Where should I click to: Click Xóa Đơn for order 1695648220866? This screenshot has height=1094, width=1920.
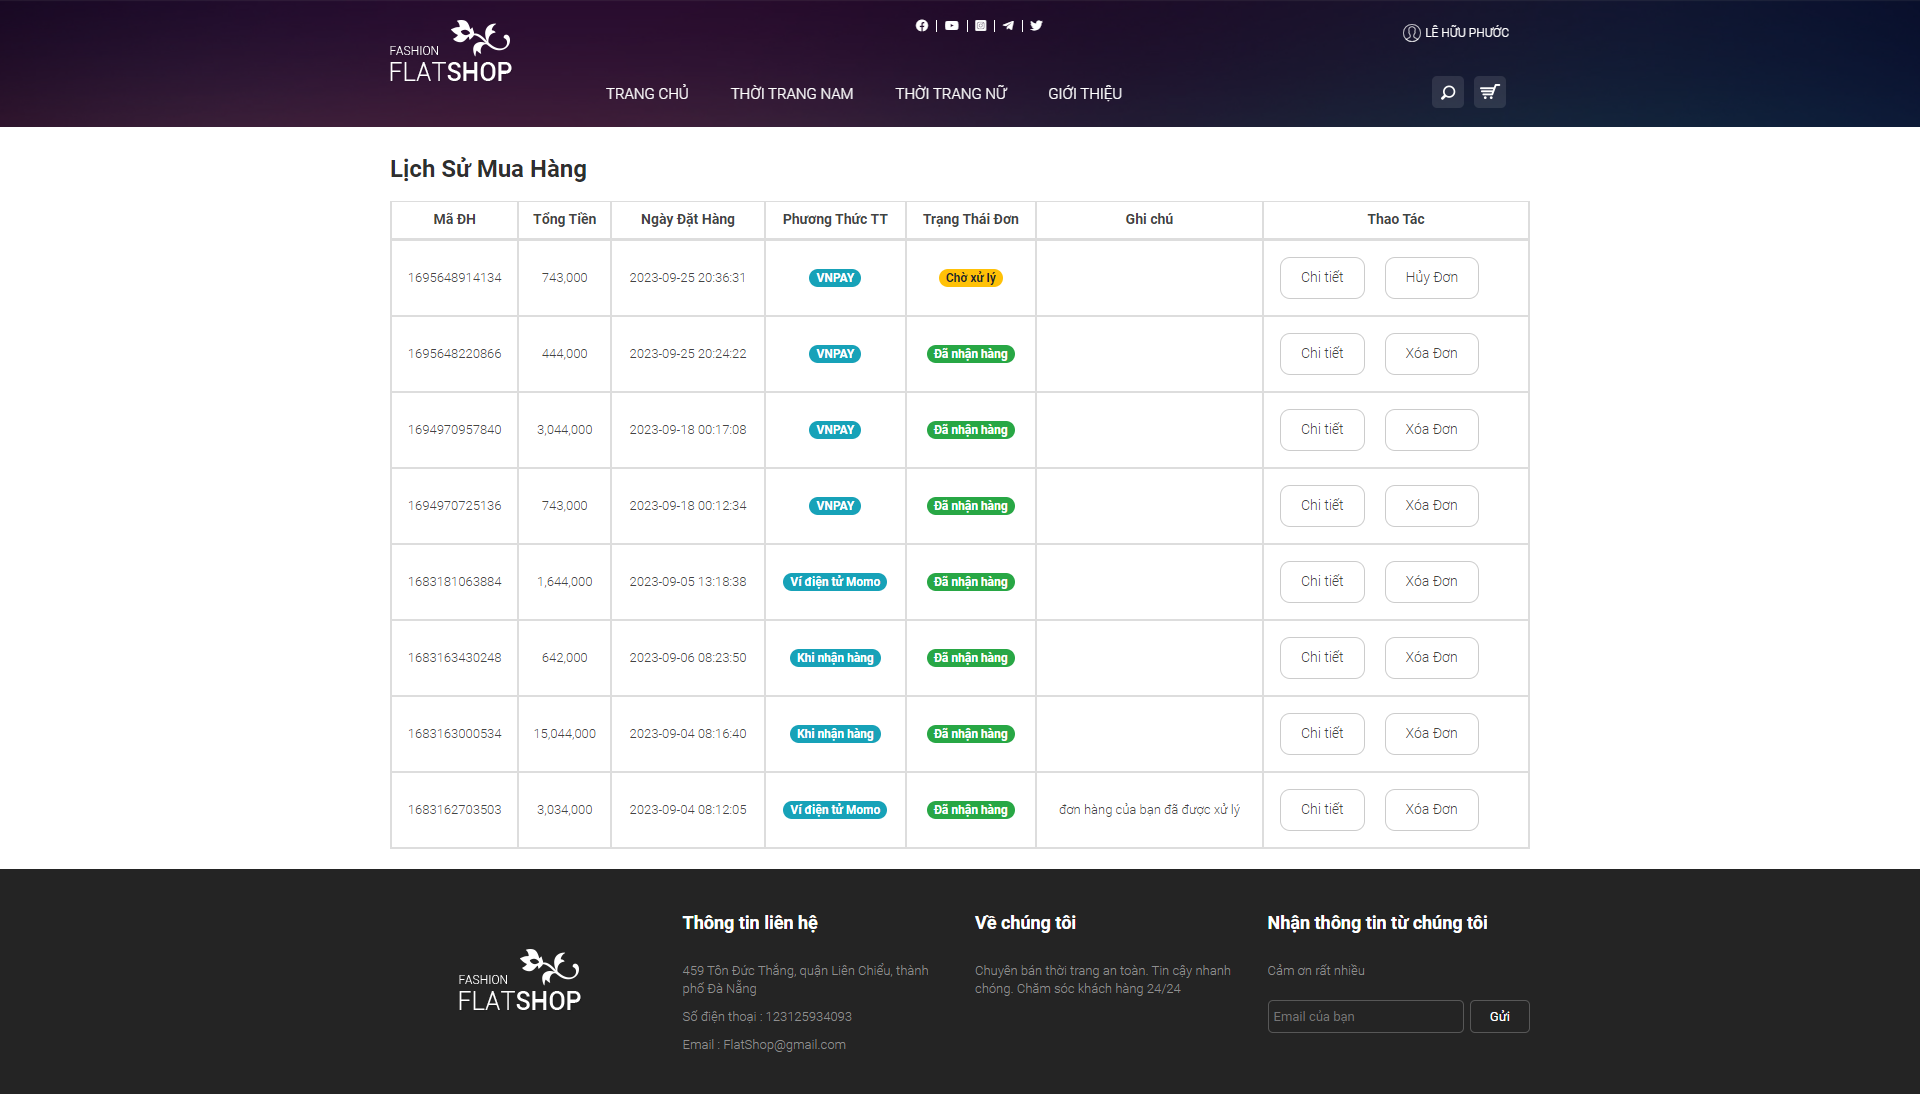[x=1431, y=354]
